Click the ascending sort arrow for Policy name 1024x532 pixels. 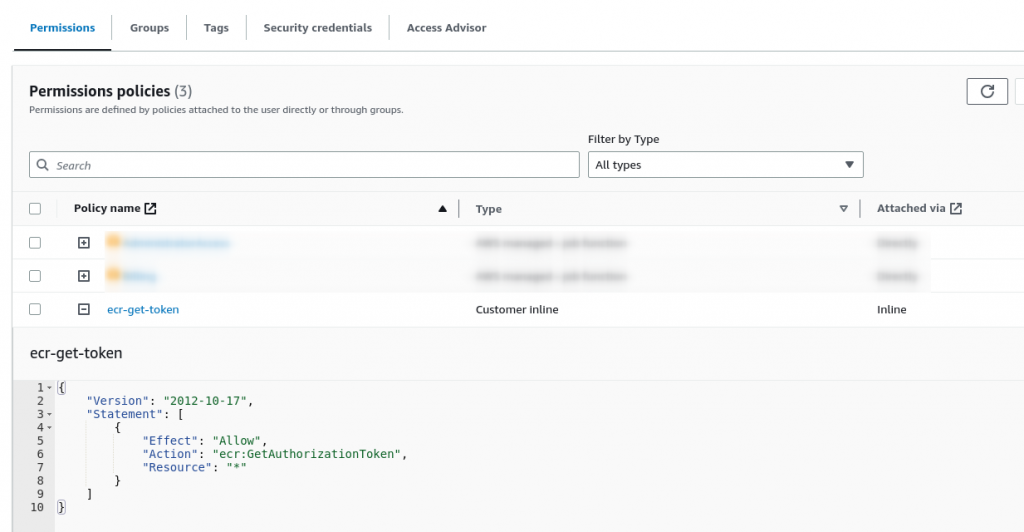pyautogui.click(x=442, y=209)
